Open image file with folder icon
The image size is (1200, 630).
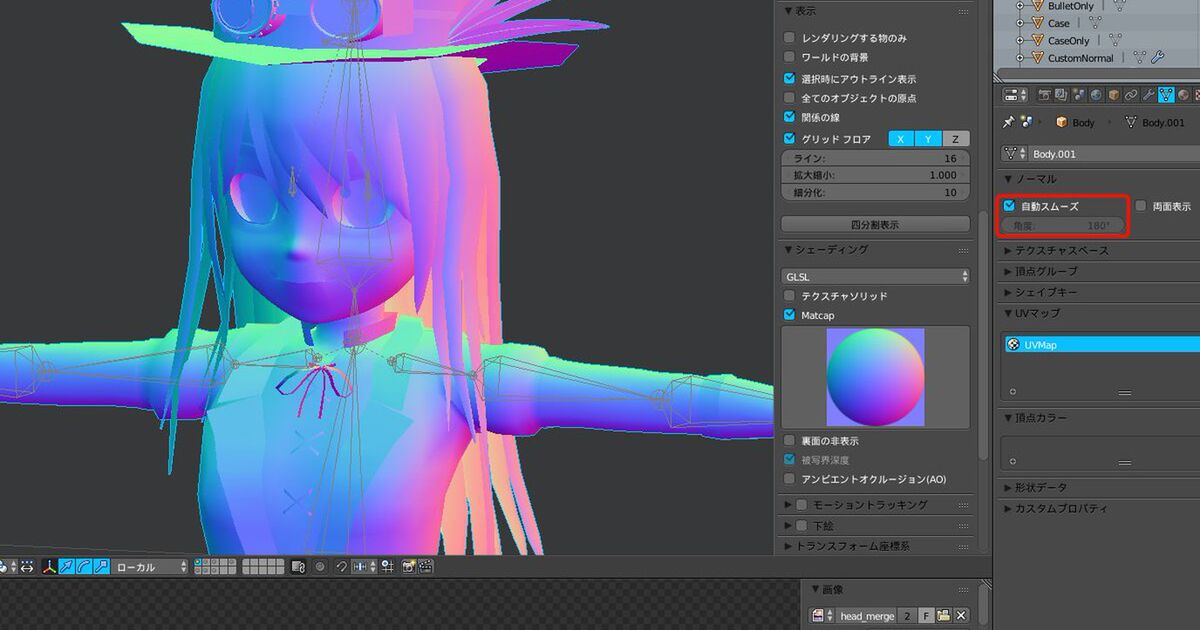pyautogui.click(x=943, y=616)
